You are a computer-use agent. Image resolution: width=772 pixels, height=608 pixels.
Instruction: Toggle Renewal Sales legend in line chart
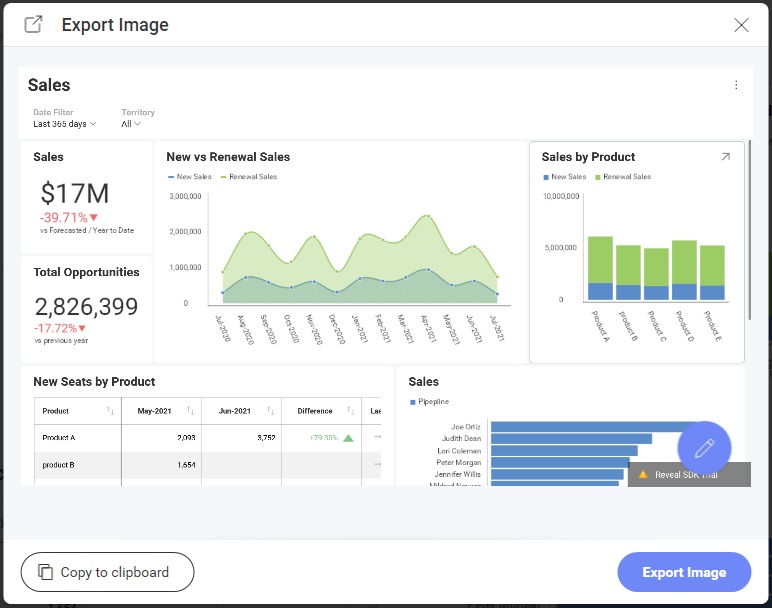248,177
